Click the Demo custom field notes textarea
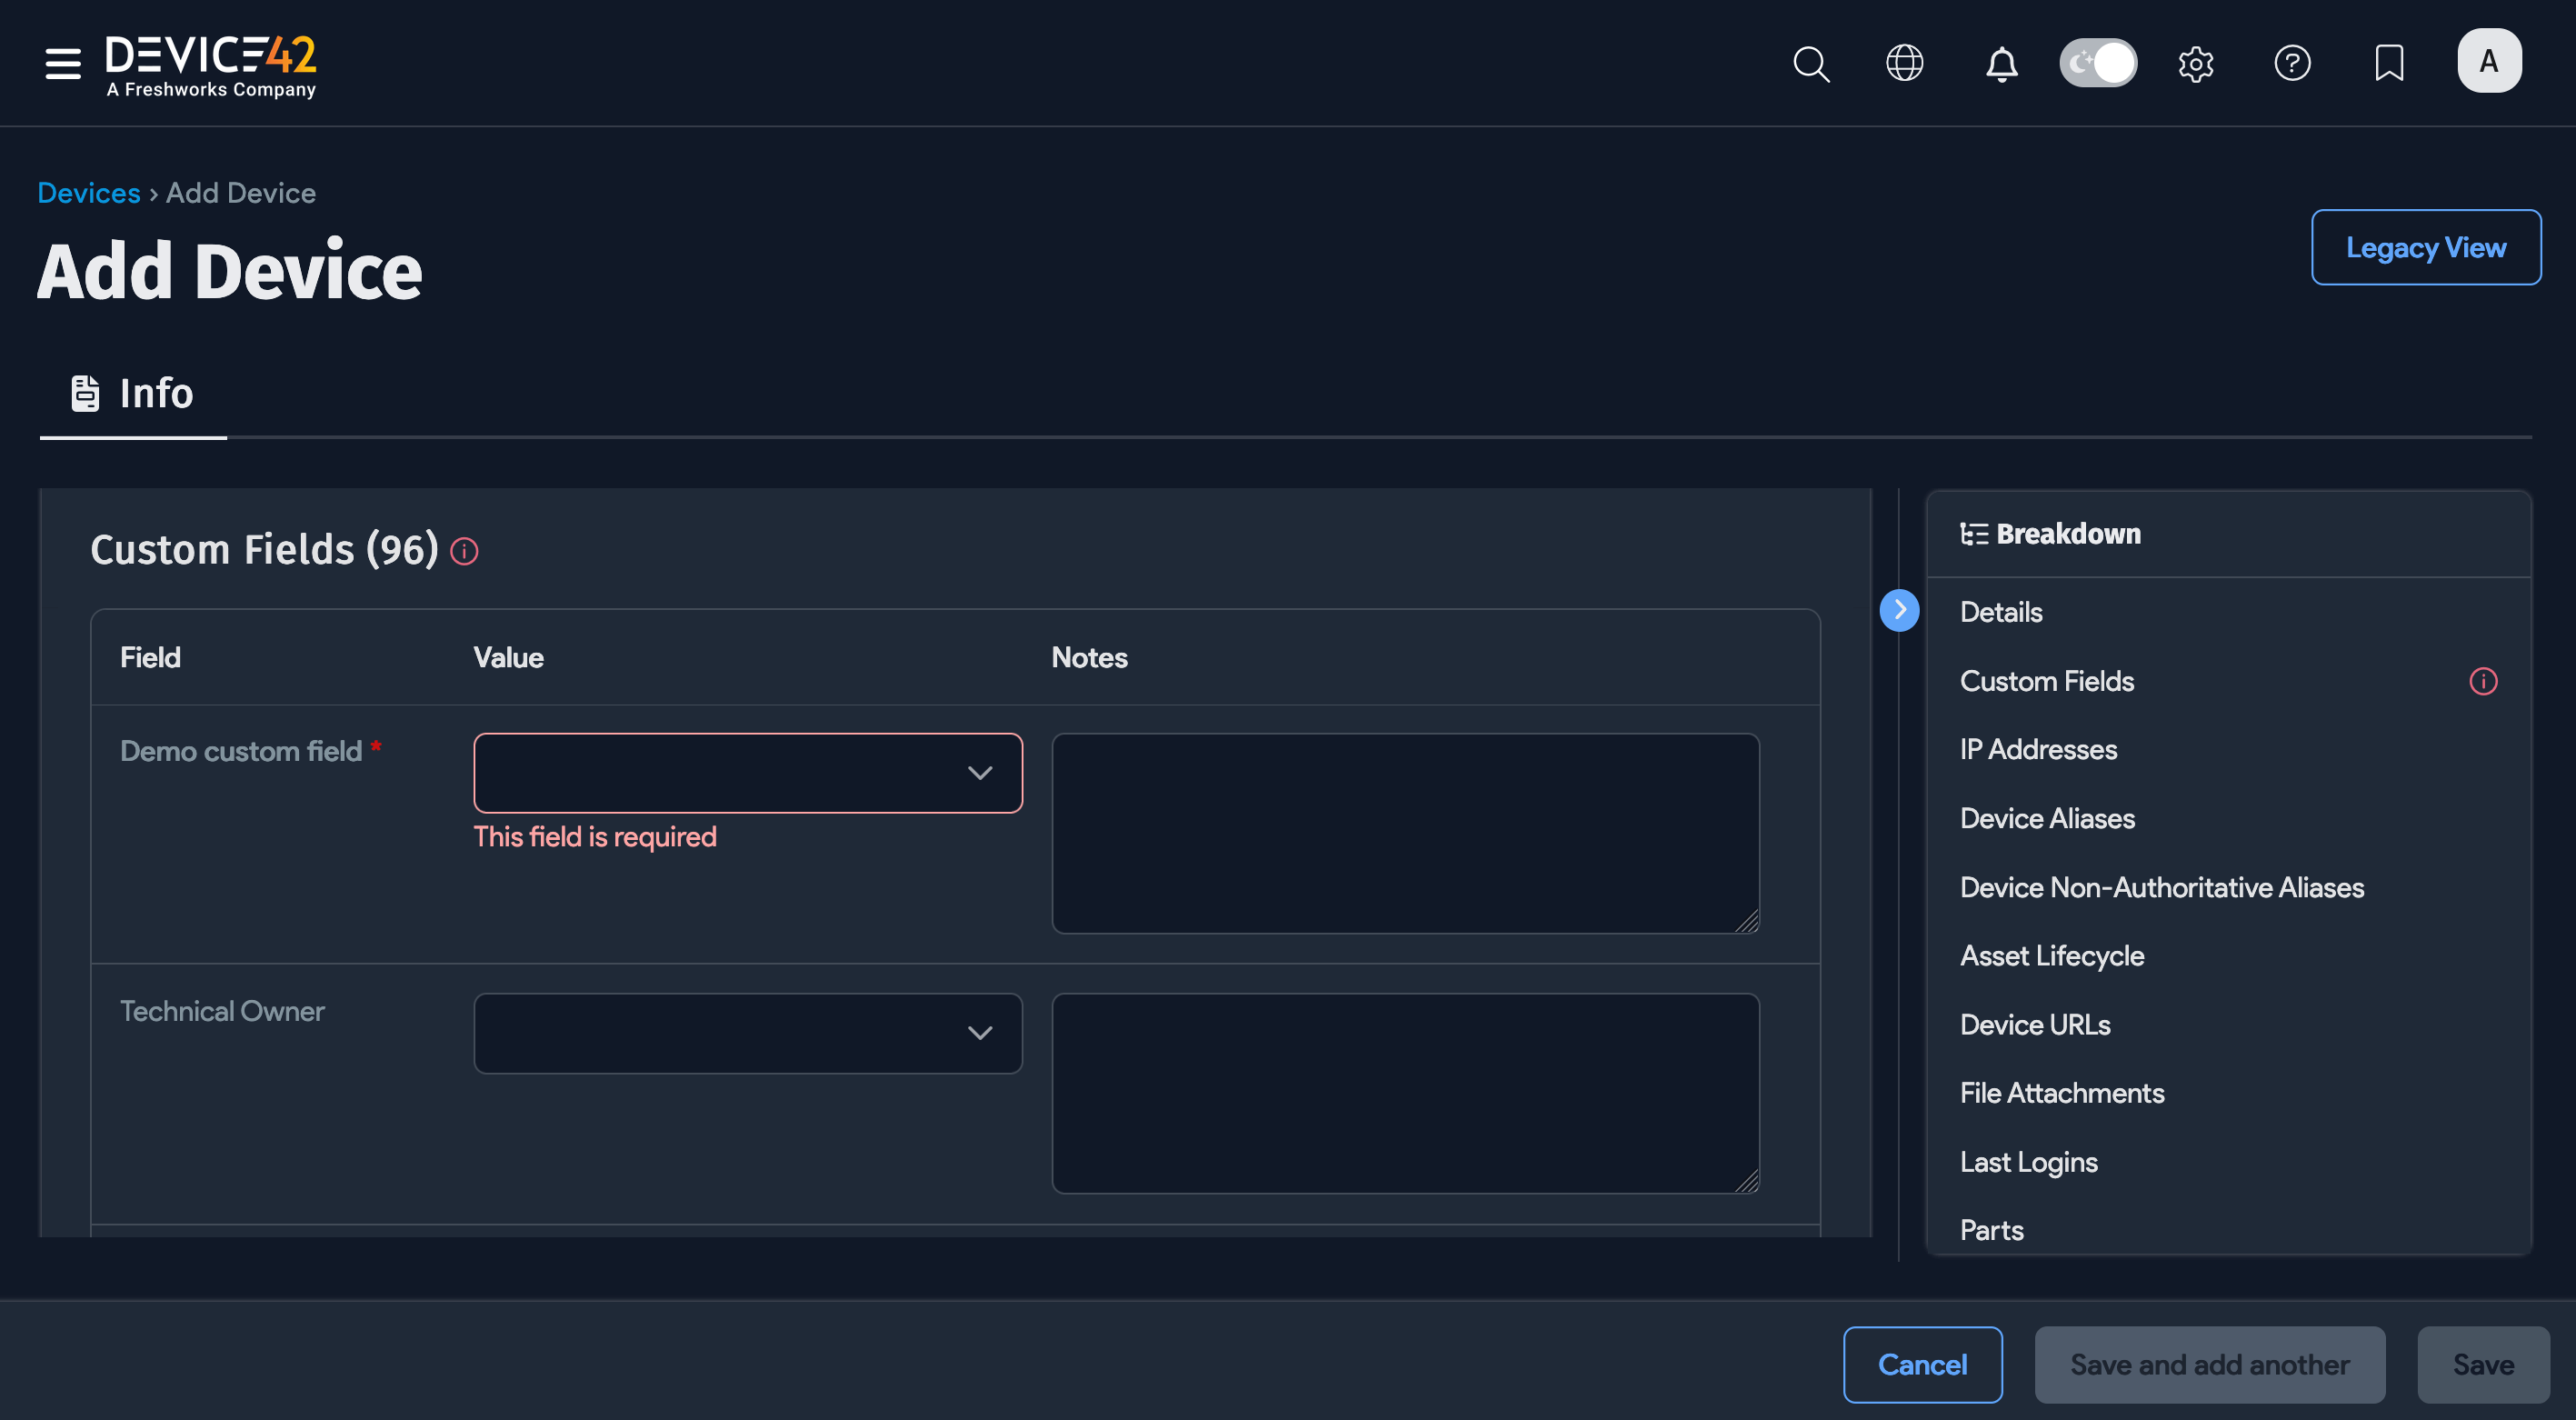 click(1405, 833)
